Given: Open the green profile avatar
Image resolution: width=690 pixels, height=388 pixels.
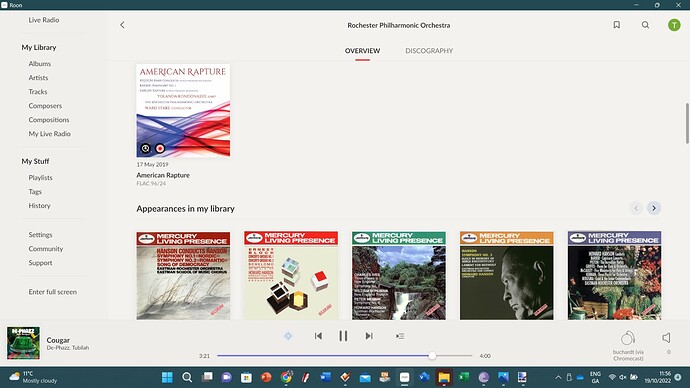Looking at the screenshot, I should [674, 25].
